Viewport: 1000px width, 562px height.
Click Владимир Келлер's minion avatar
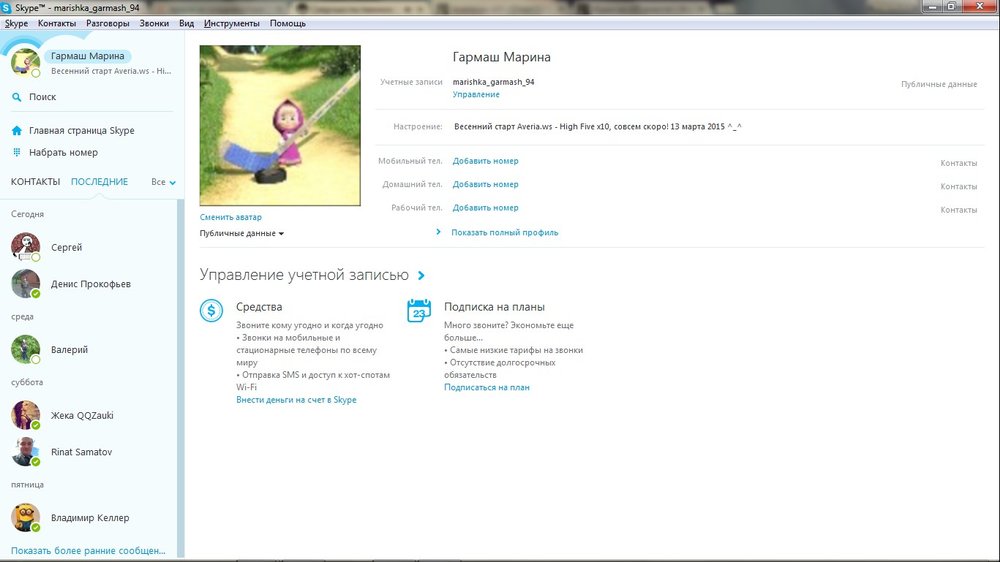click(x=26, y=517)
